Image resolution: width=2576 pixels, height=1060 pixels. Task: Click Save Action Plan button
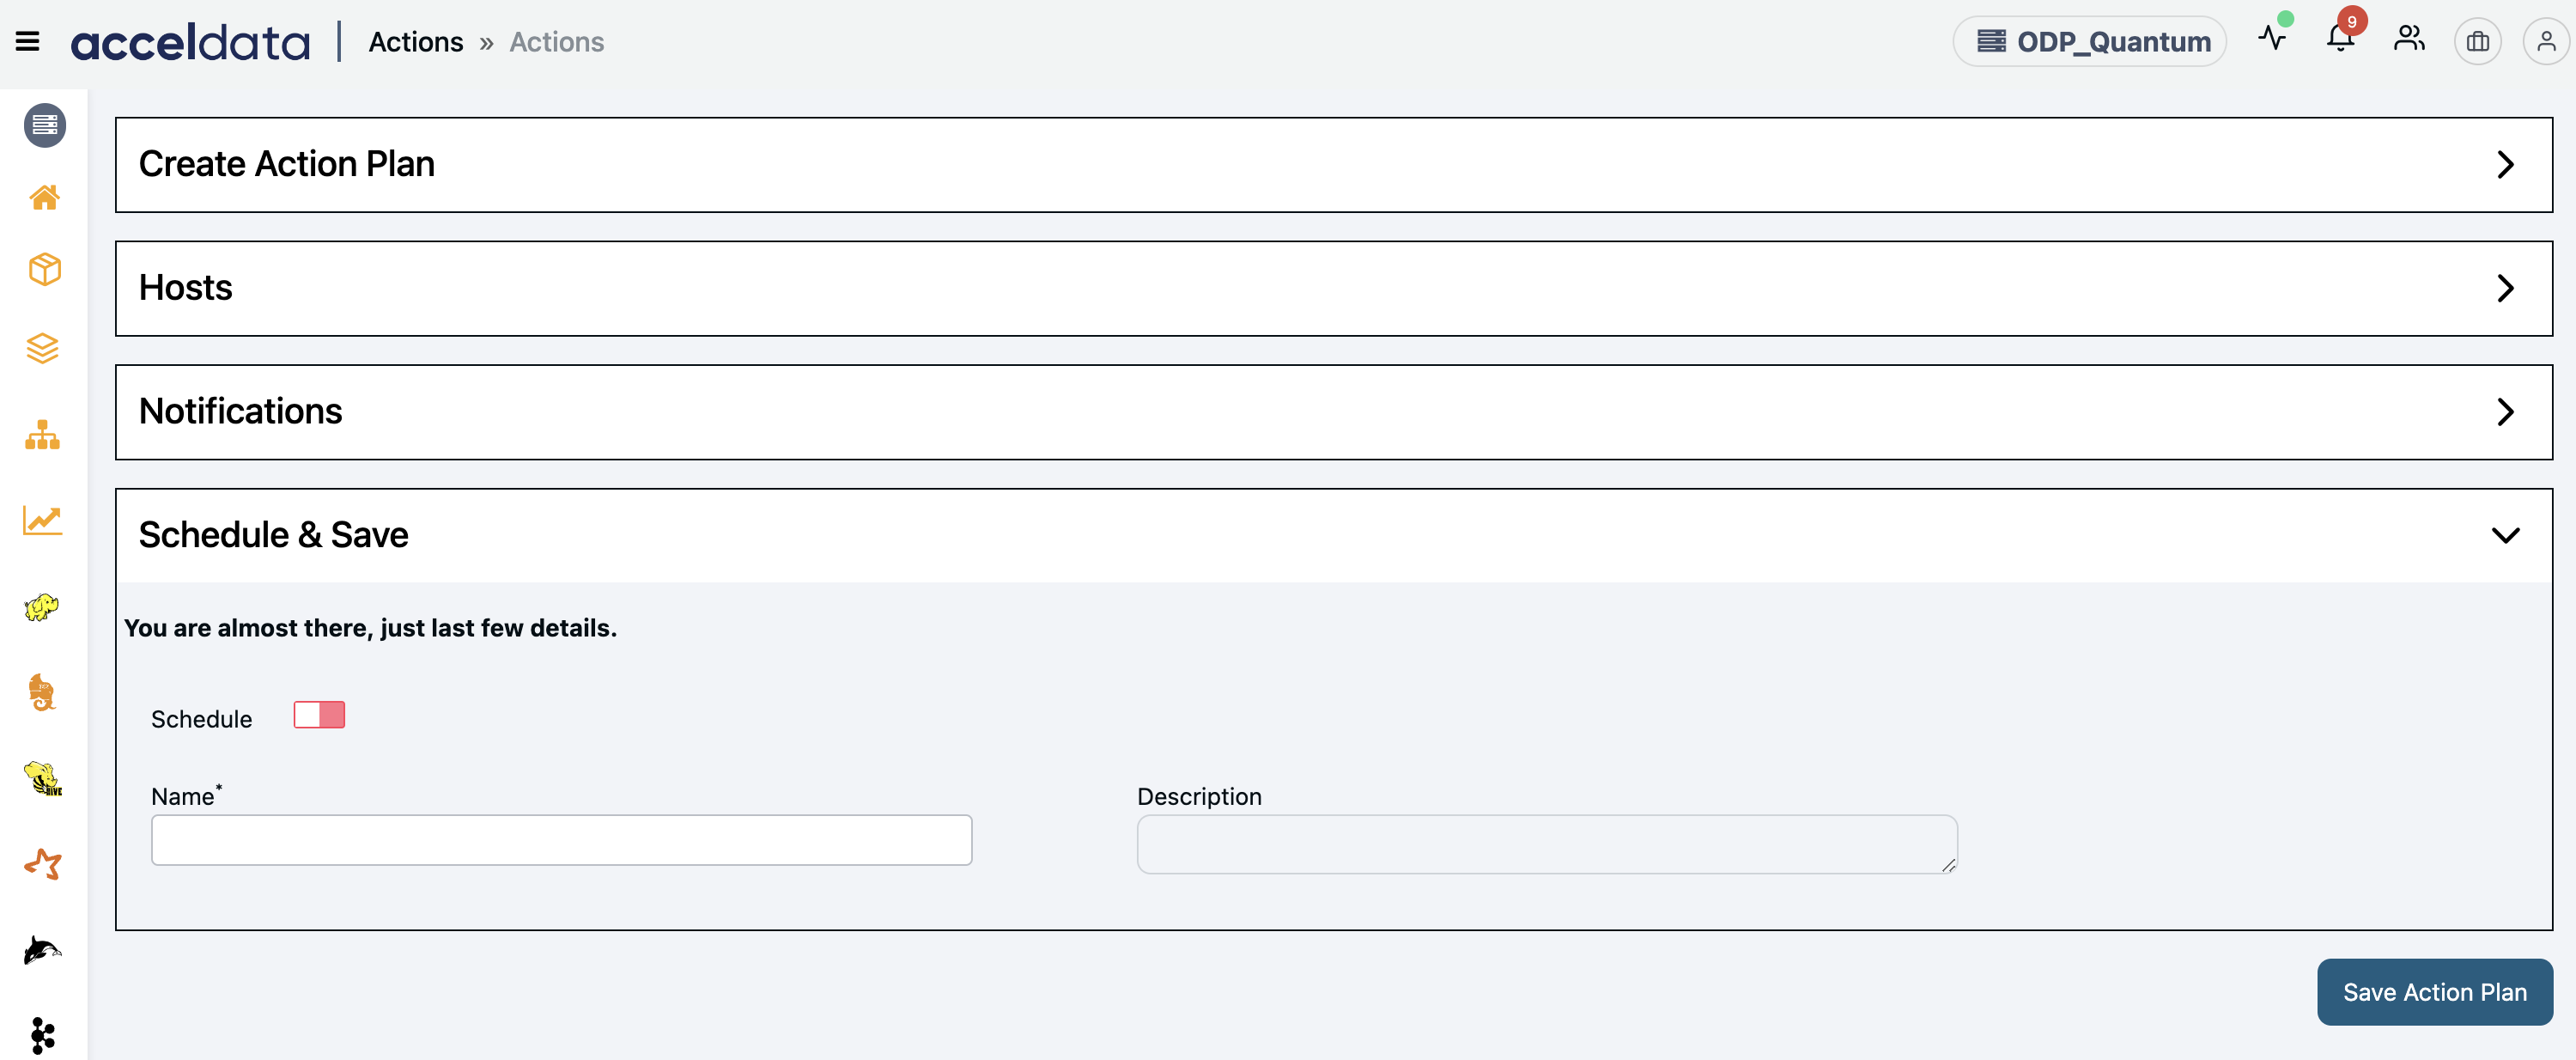coord(2434,992)
